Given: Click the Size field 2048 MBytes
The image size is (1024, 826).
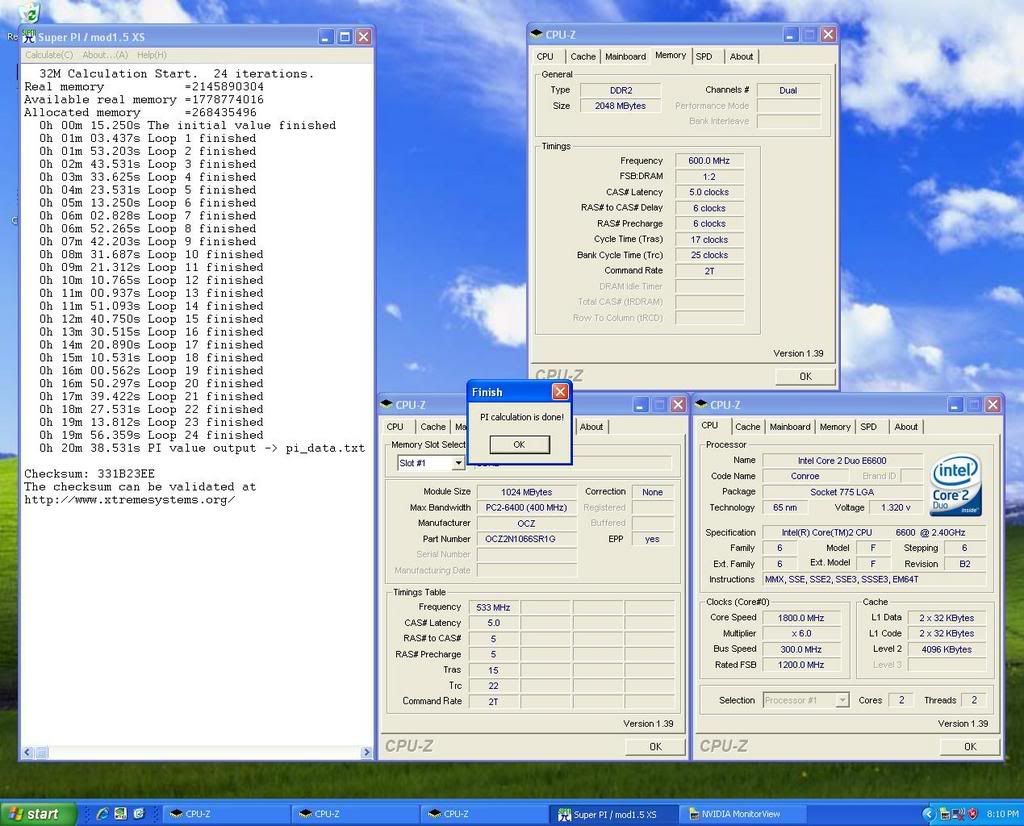Looking at the screenshot, I should pos(620,106).
